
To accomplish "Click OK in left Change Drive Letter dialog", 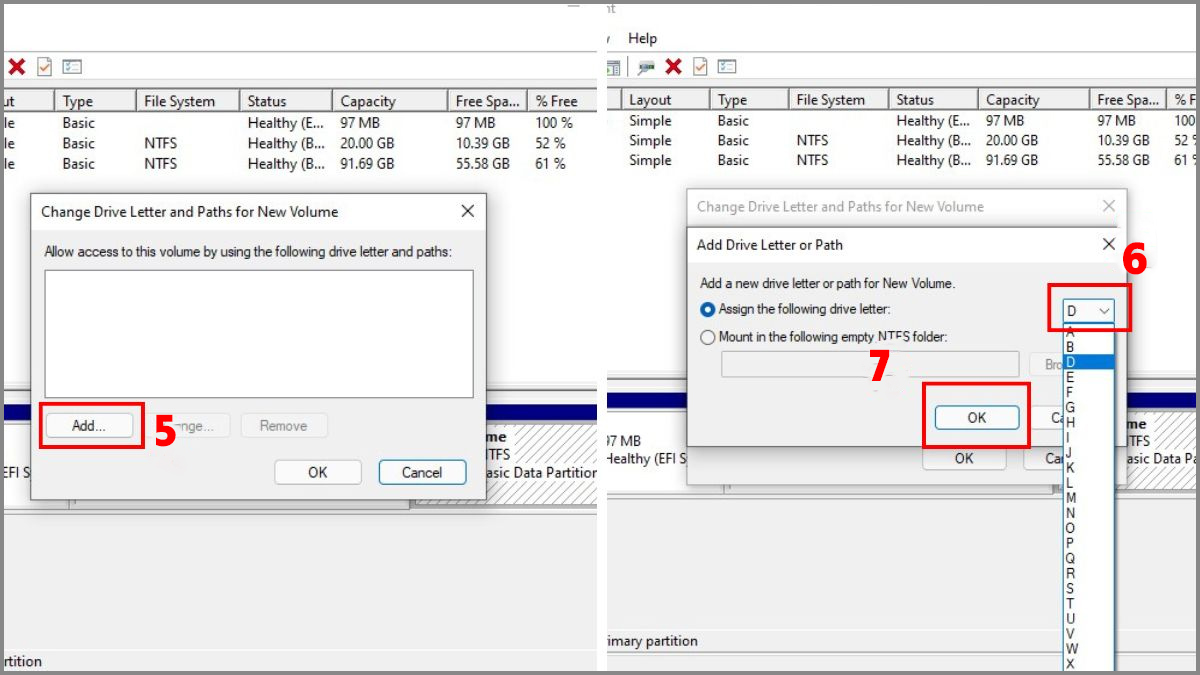I will point(318,472).
